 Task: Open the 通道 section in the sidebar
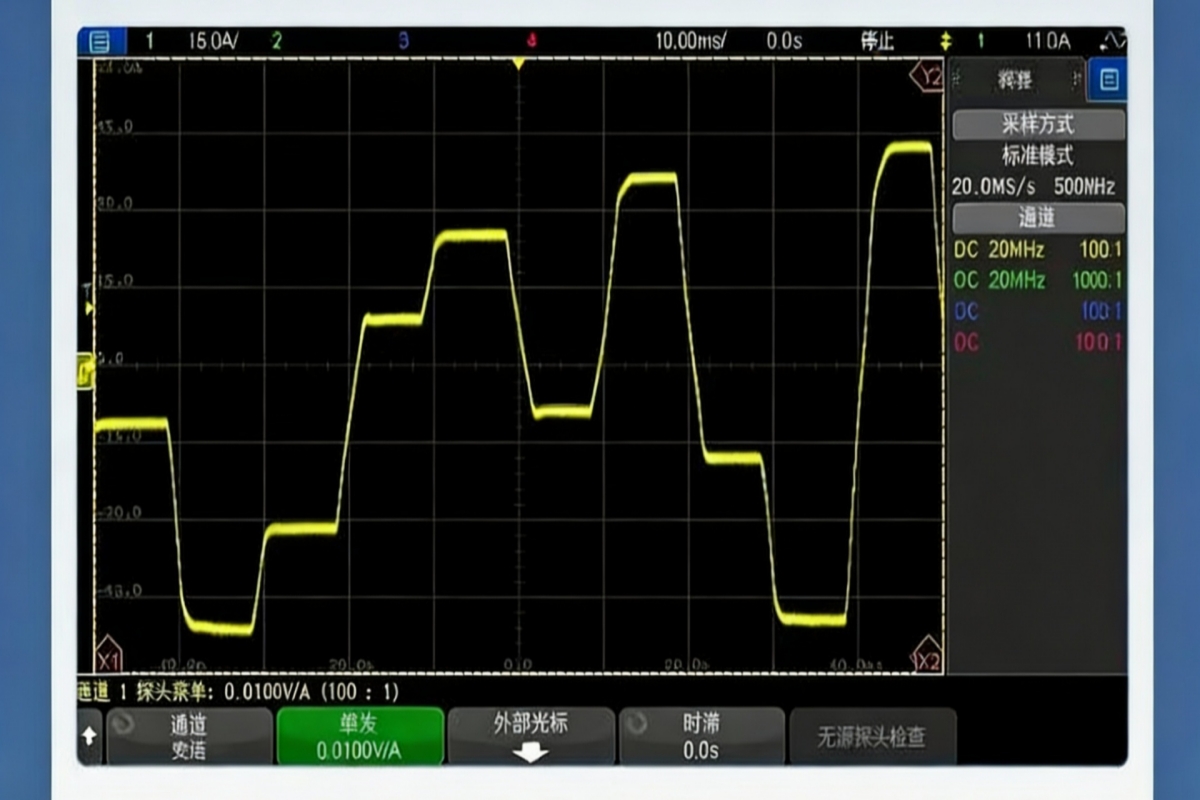coord(1037,217)
